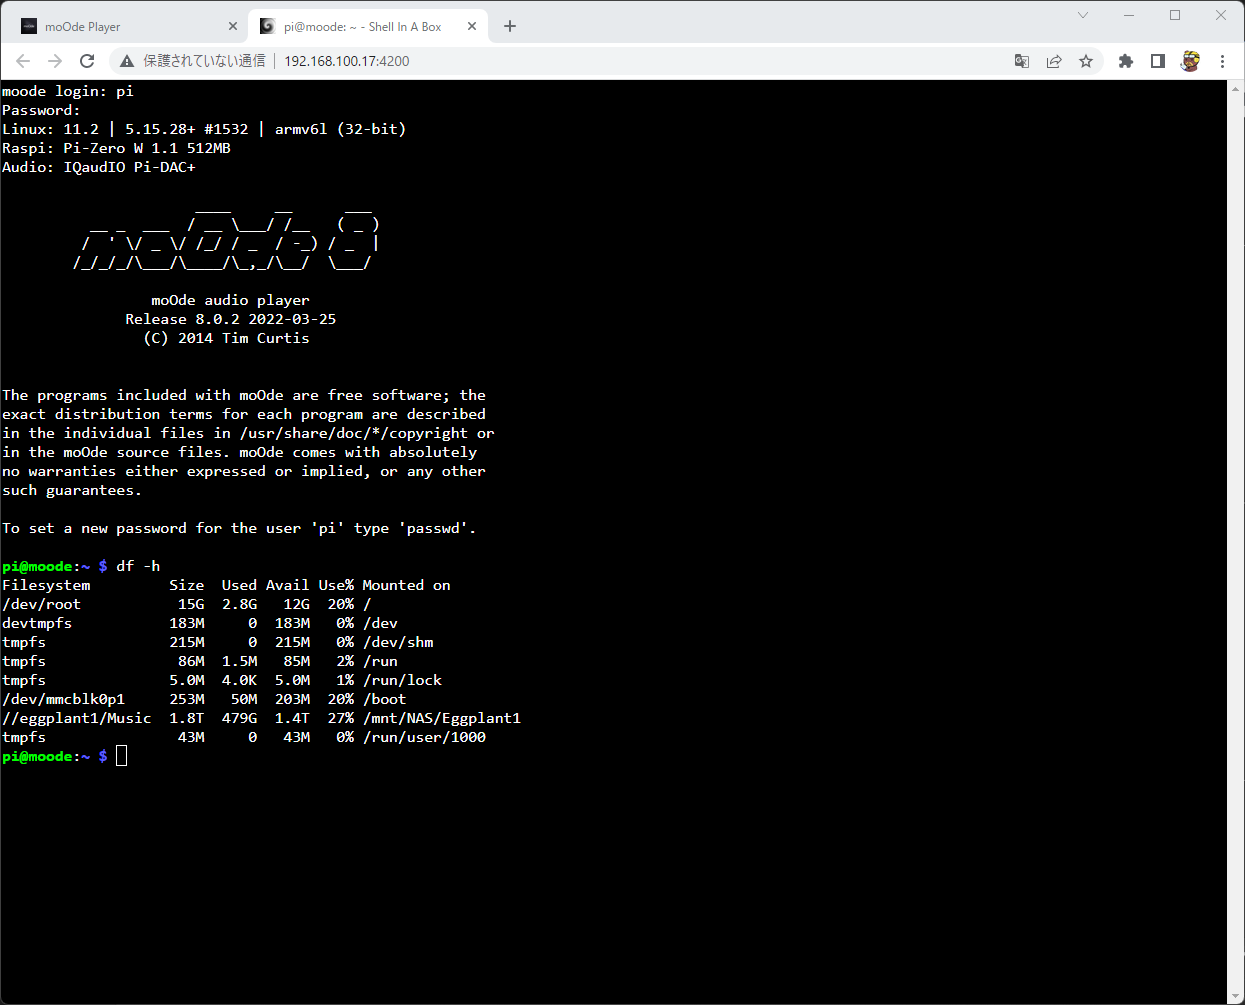The width and height of the screenshot is (1245, 1005).
Task: Open Google Translate page icon
Action: [x=1022, y=61]
